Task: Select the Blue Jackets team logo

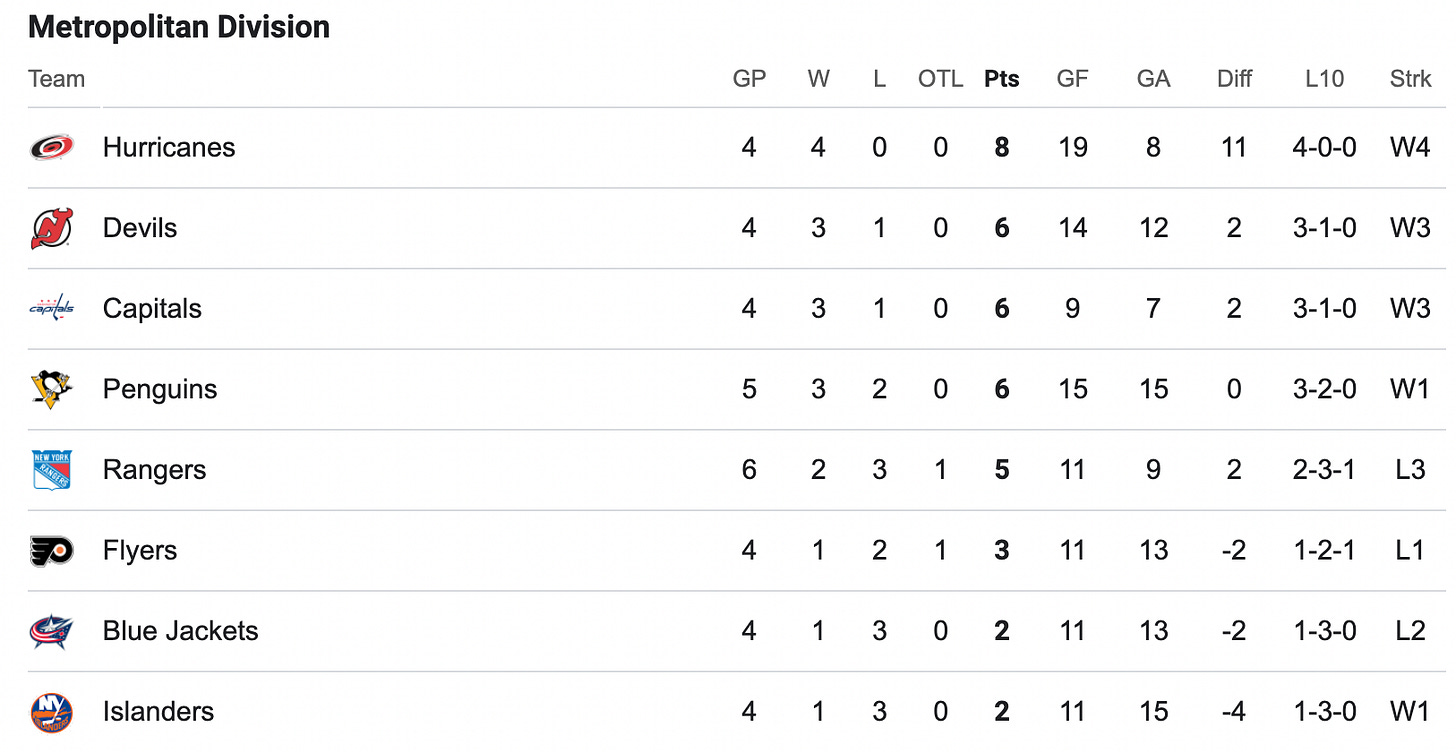Action: click(x=51, y=631)
